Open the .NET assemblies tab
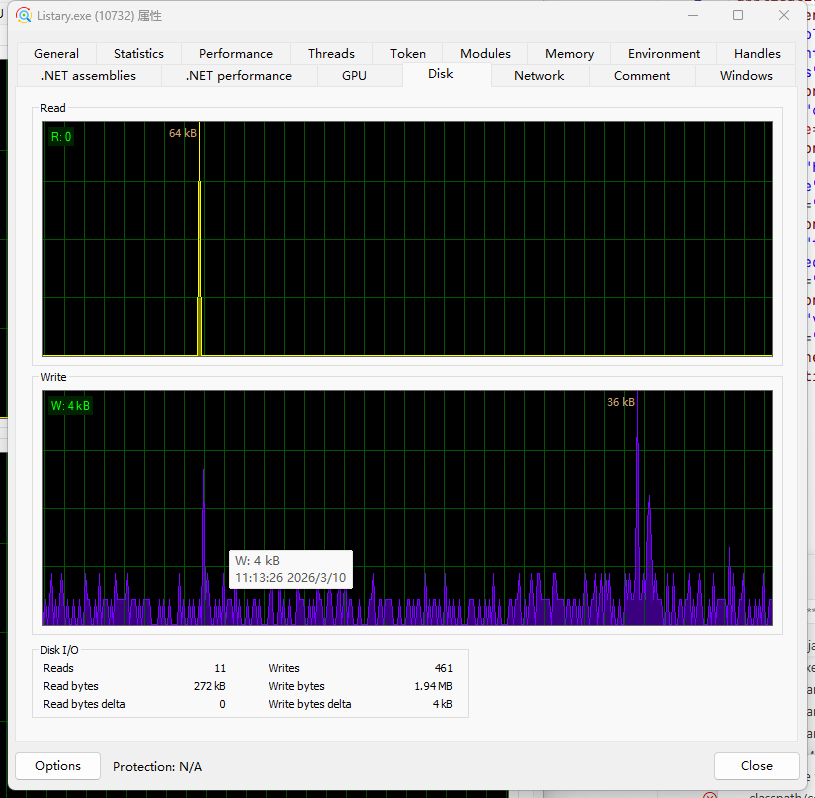This screenshot has height=798, width=815. tap(88, 76)
